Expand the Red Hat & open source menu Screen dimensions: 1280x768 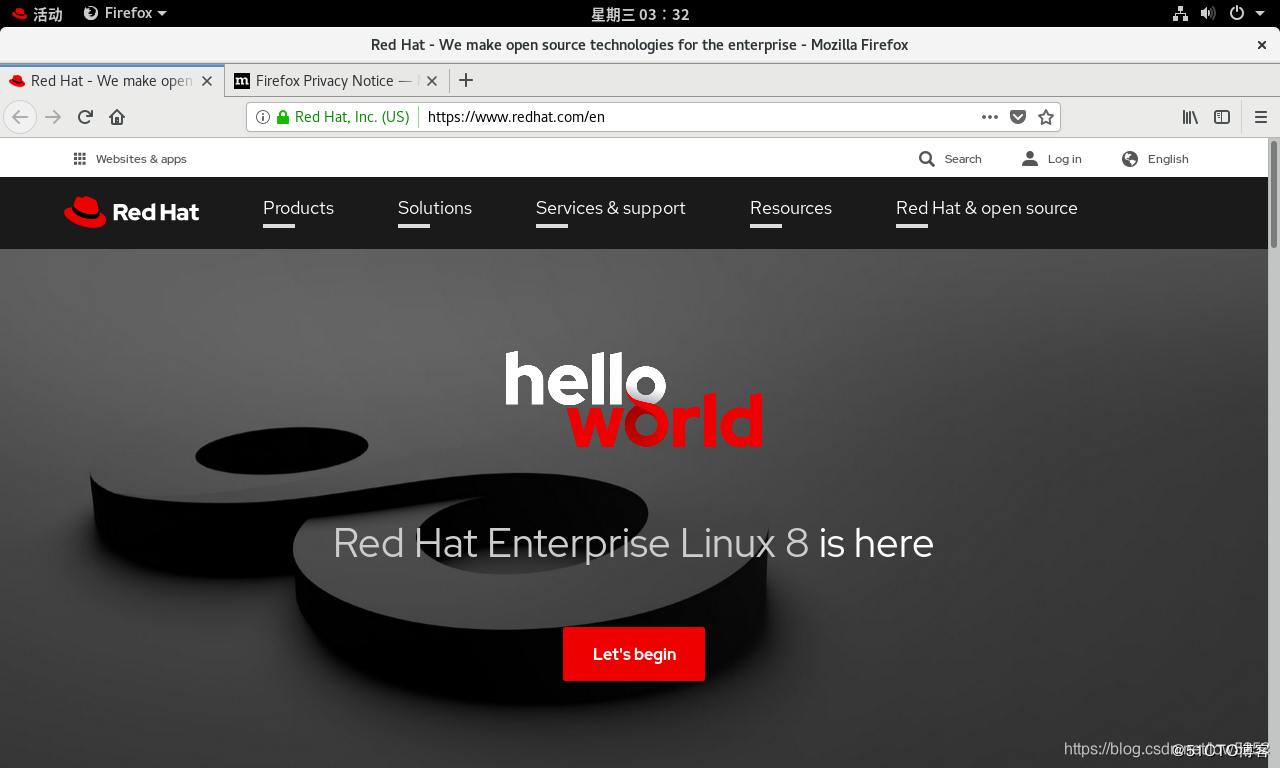click(987, 208)
